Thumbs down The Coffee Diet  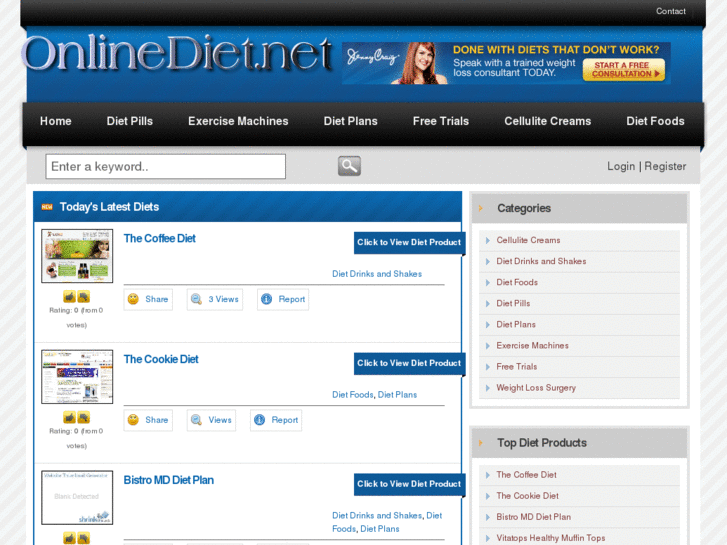83,296
